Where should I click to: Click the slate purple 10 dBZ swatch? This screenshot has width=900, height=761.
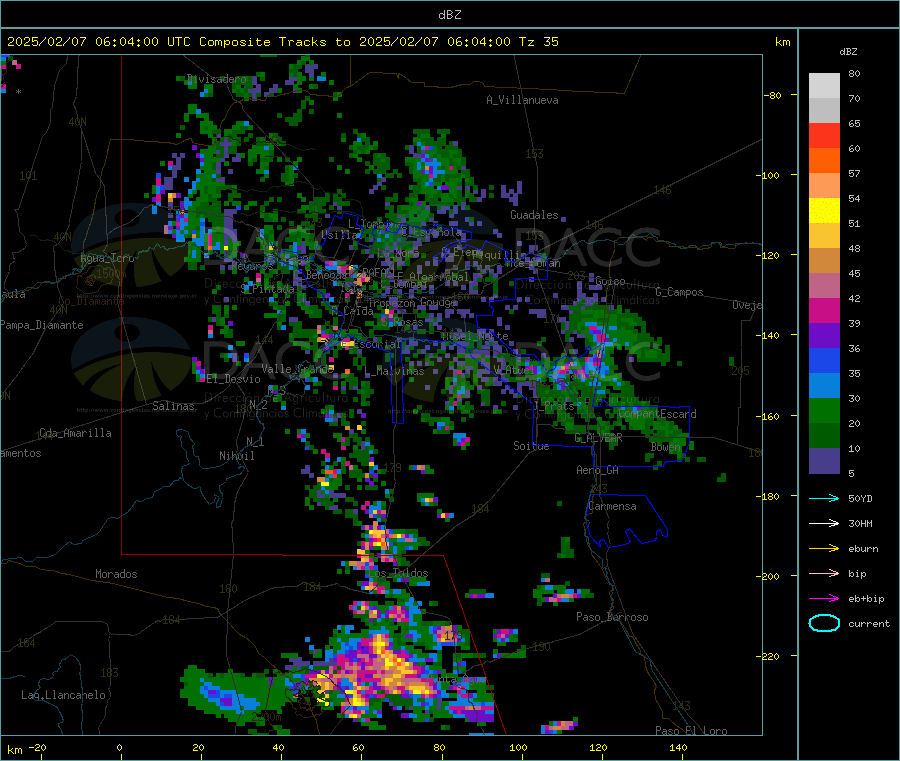pos(824,460)
